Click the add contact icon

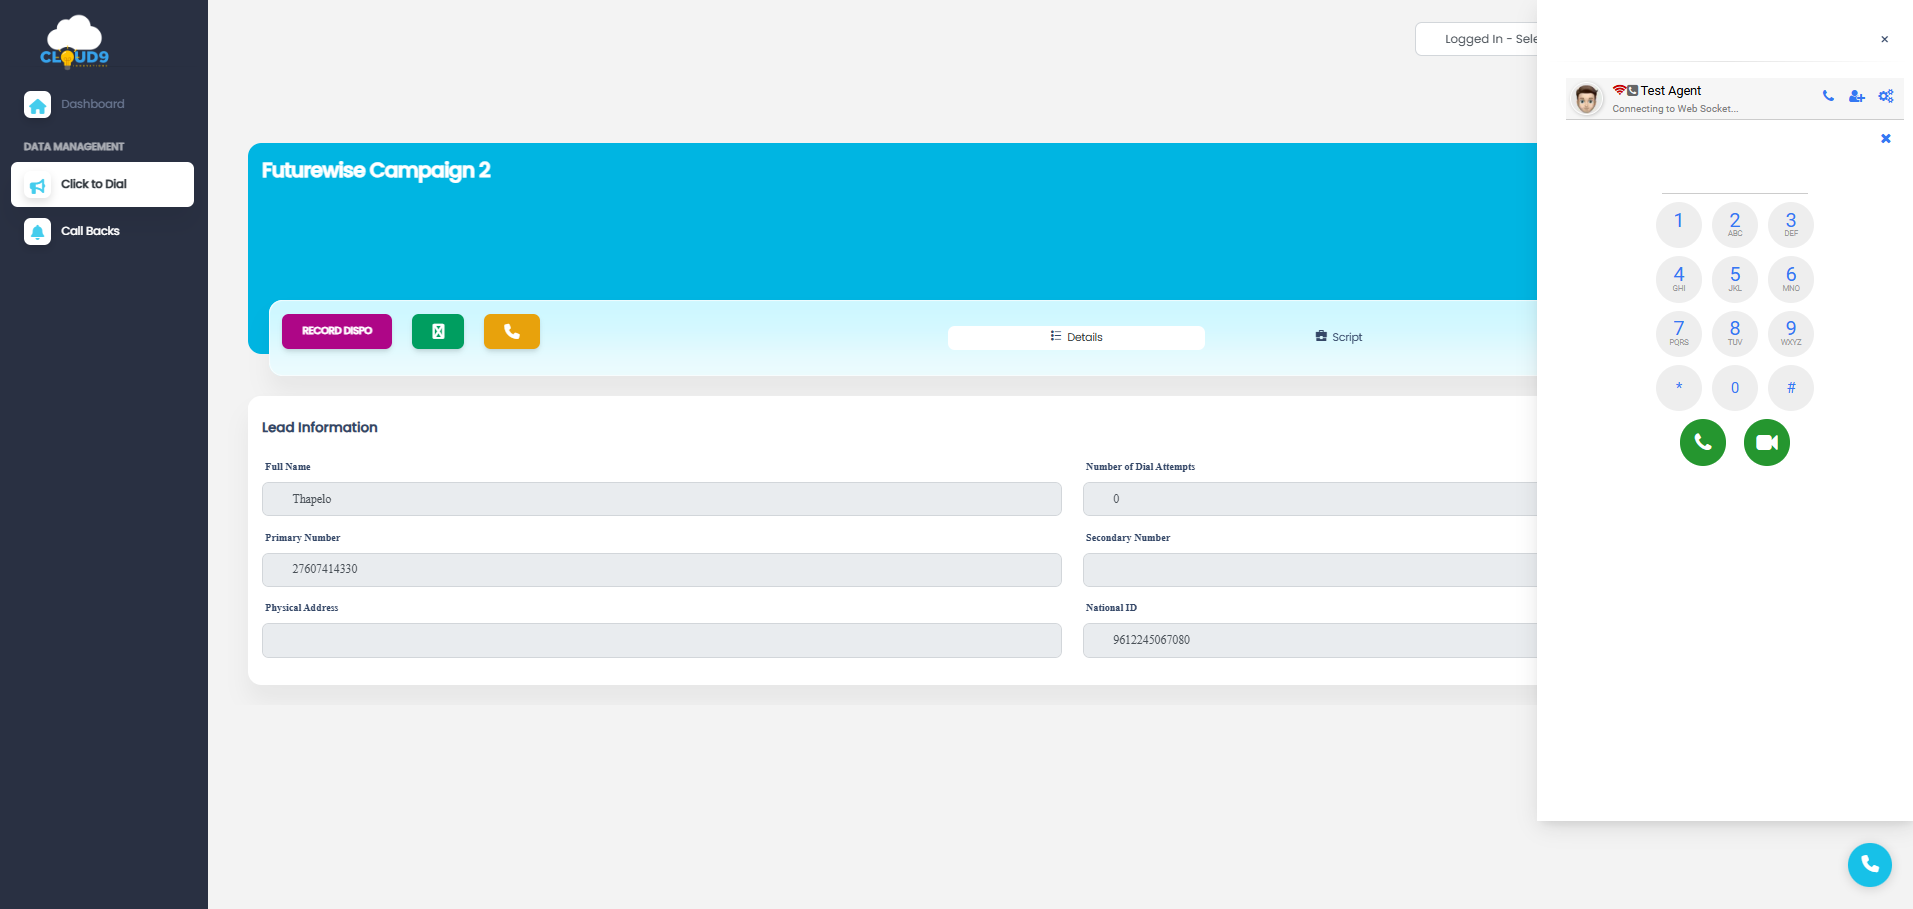(1857, 96)
